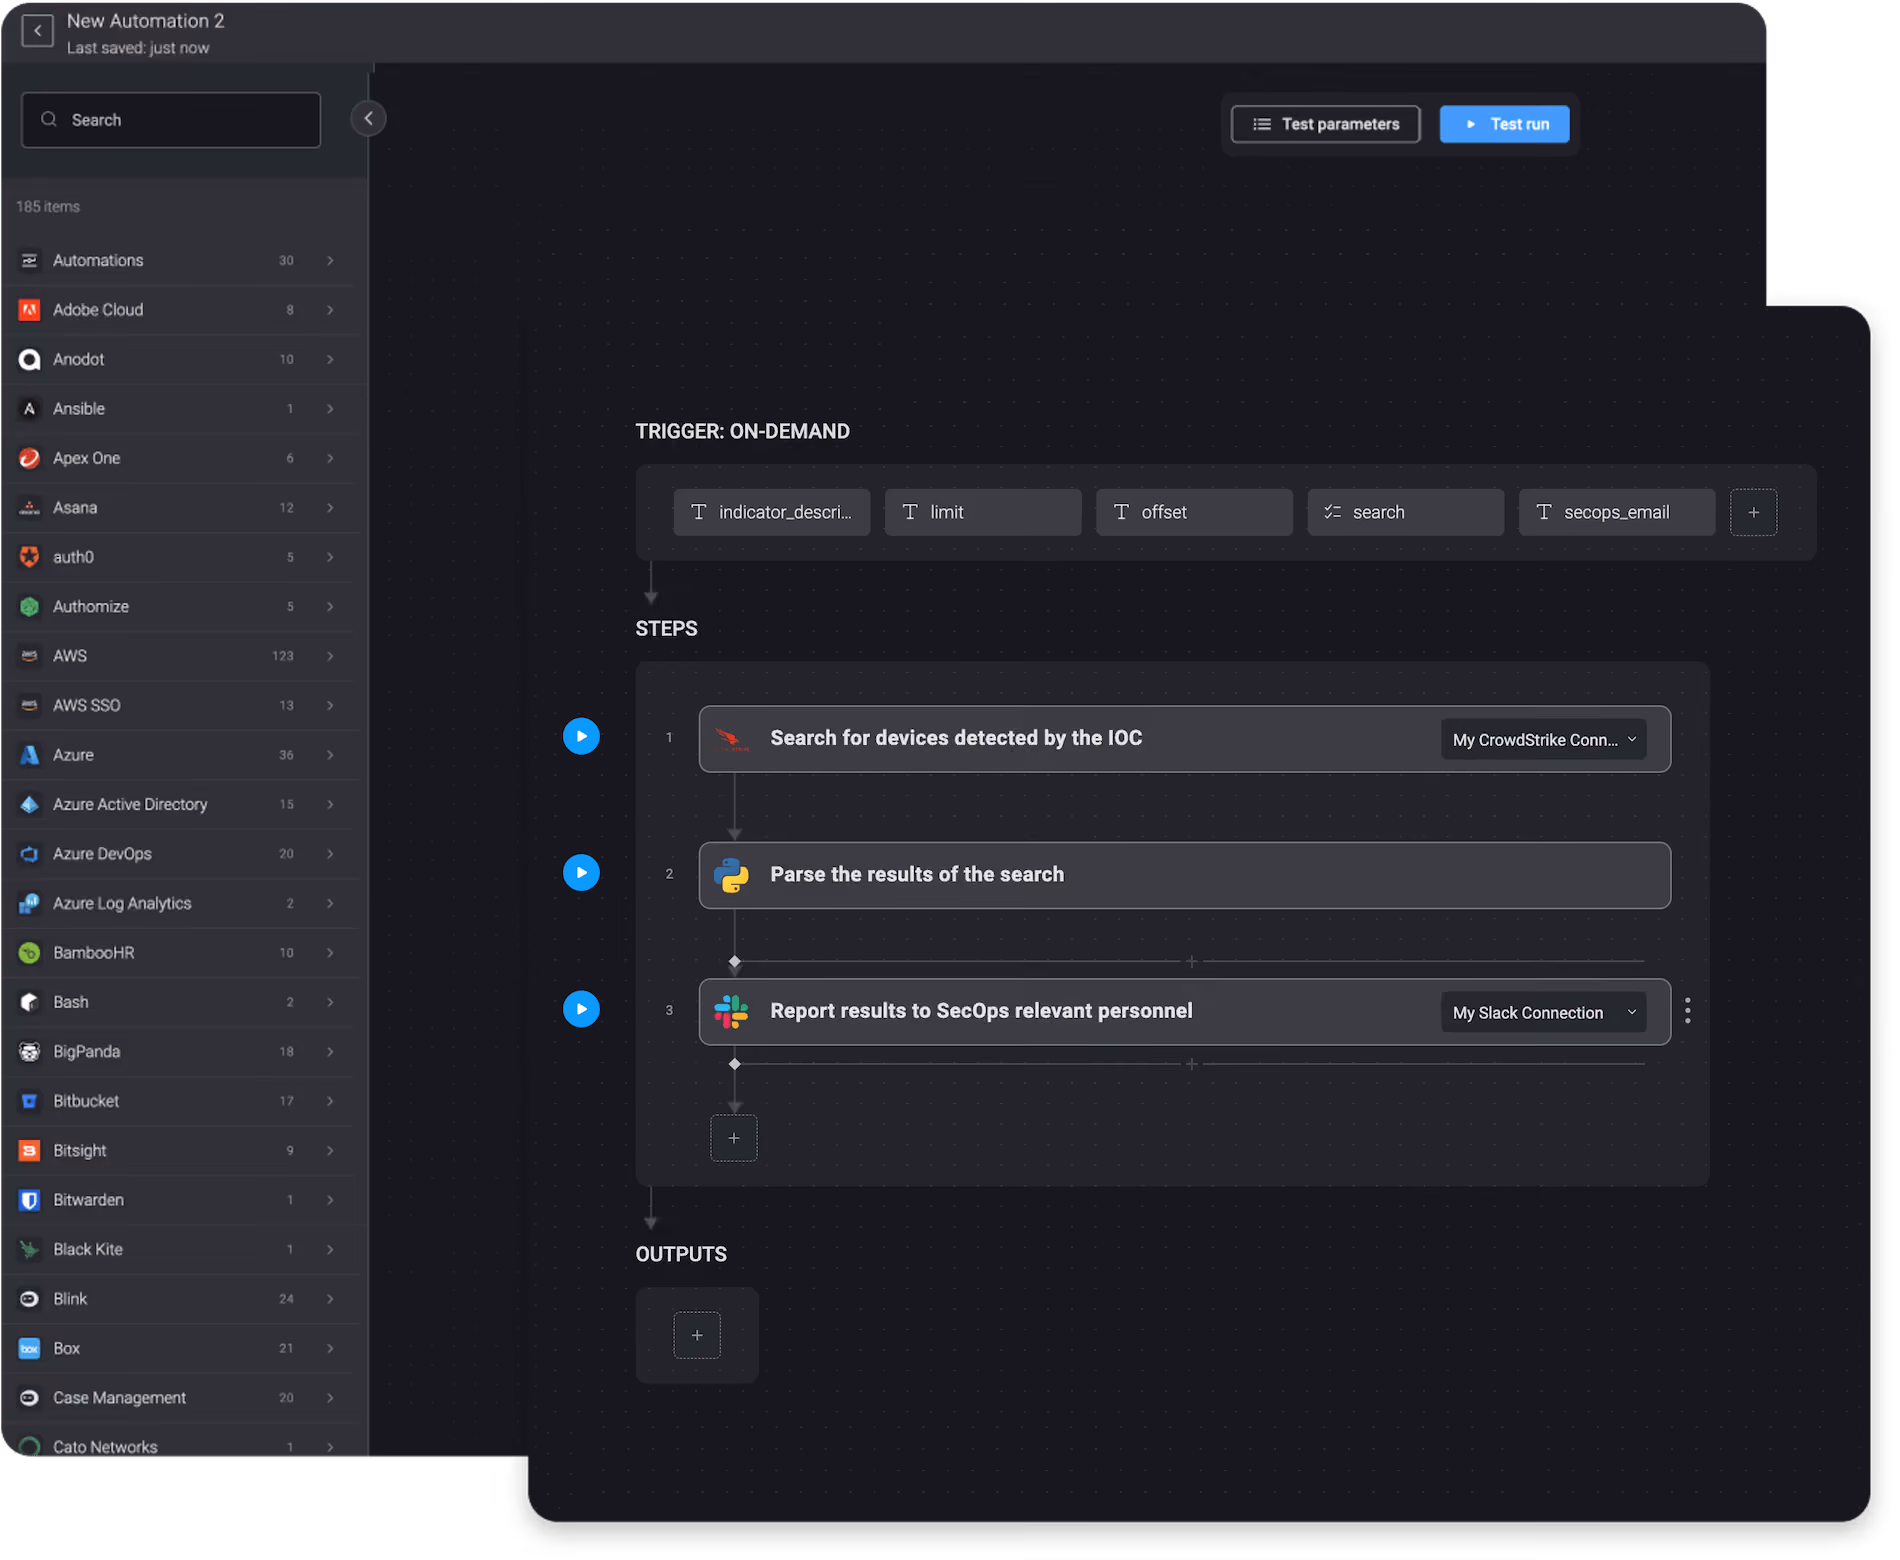This screenshot has height=1560, width=1900.
Task: Add an output with the plus box
Action: point(697,1335)
